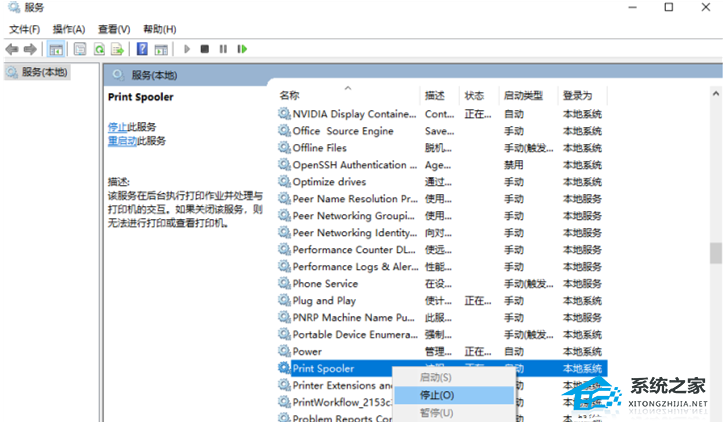Open the 查看(V) menu

[x=114, y=29]
